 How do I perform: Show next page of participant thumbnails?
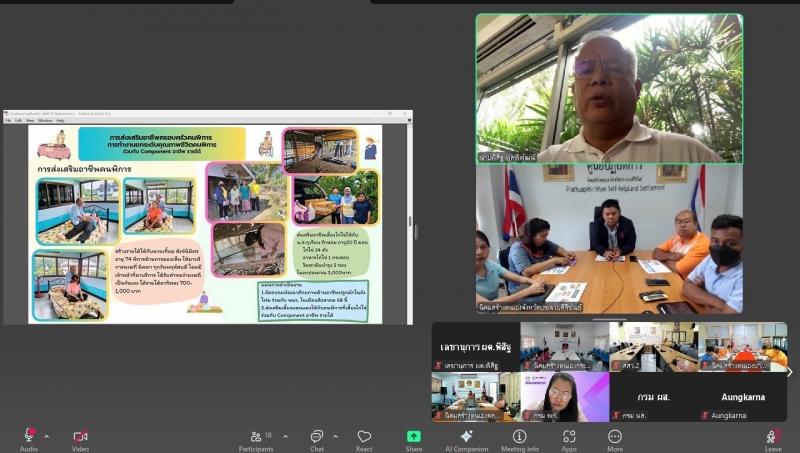tap(790, 372)
